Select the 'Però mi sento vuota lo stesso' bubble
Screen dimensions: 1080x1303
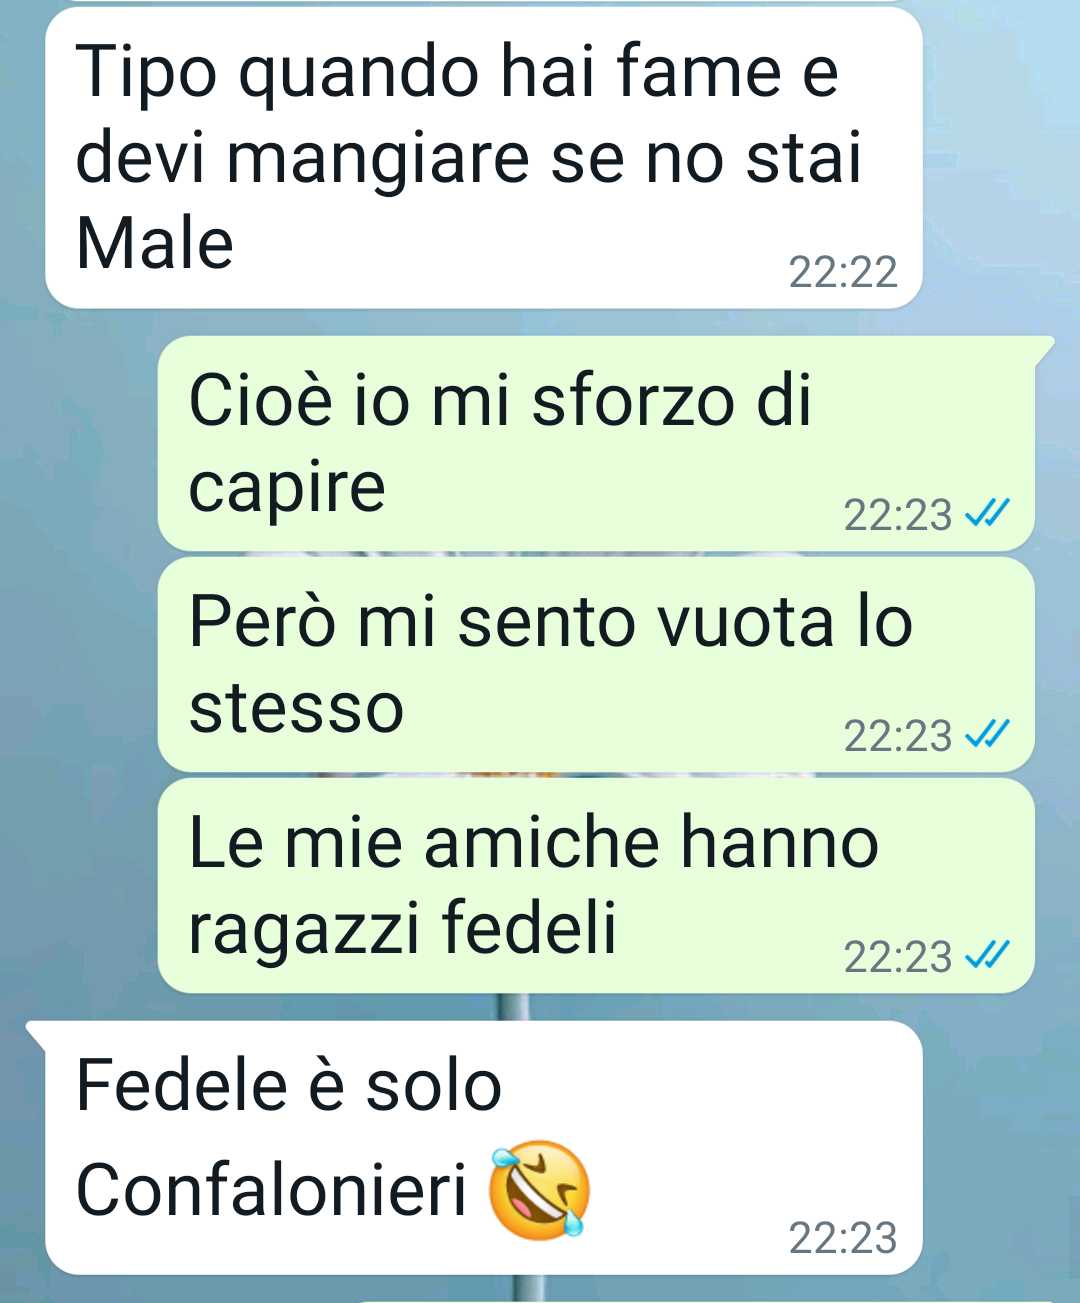click(596, 665)
